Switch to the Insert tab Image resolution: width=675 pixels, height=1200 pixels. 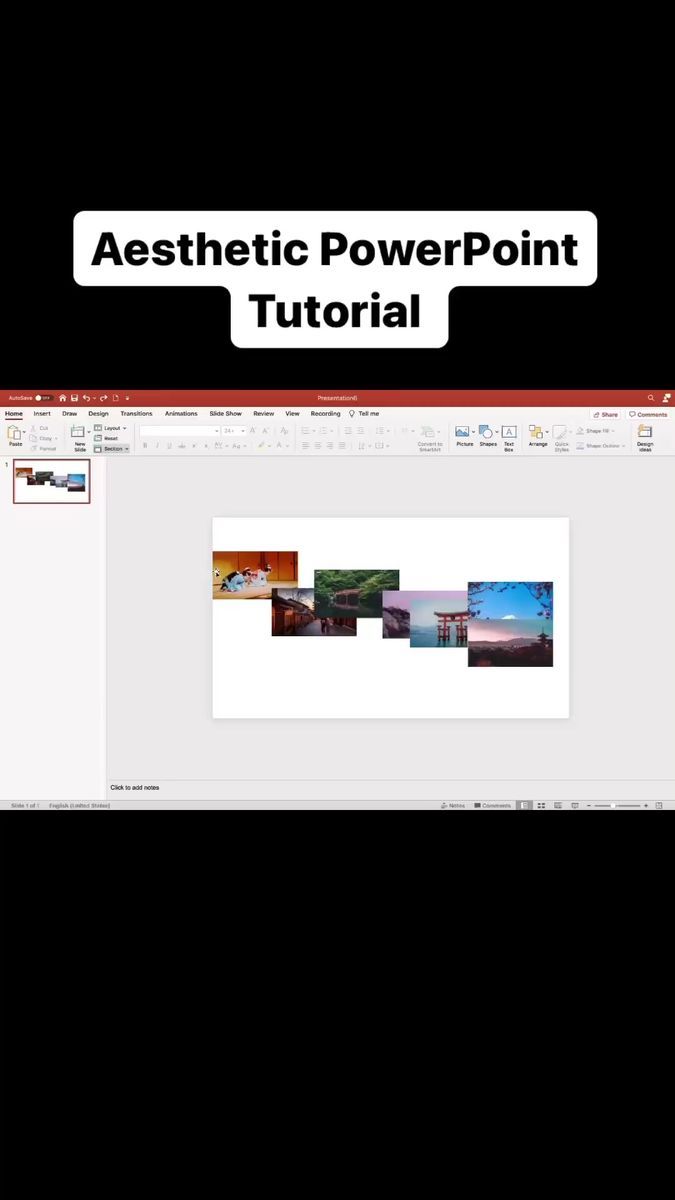click(x=42, y=414)
